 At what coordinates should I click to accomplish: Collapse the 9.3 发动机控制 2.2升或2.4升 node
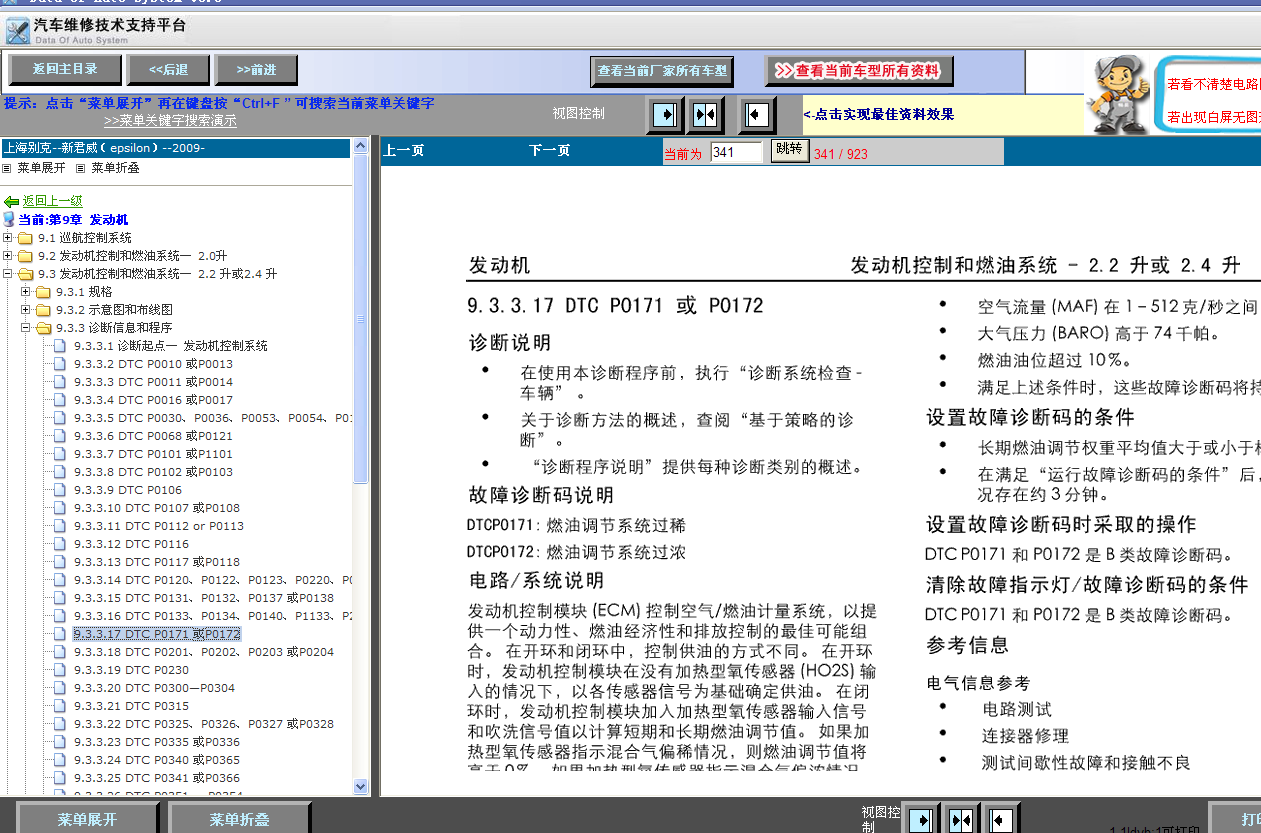[8, 274]
